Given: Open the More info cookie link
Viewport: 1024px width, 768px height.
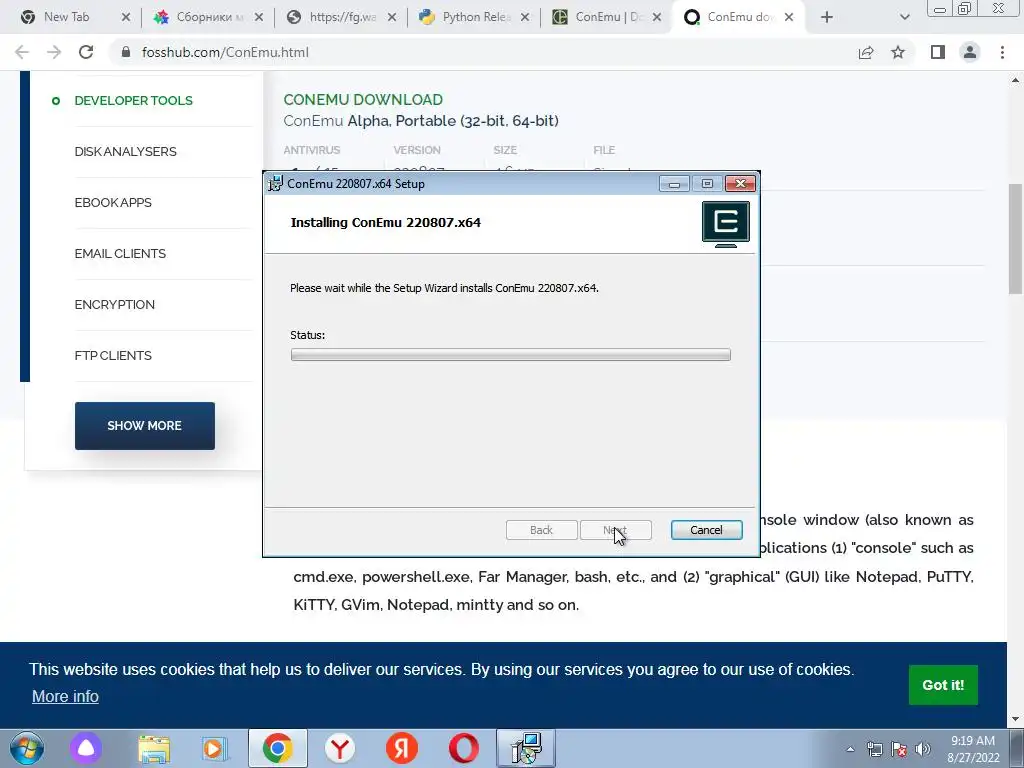Looking at the screenshot, I should (65, 696).
